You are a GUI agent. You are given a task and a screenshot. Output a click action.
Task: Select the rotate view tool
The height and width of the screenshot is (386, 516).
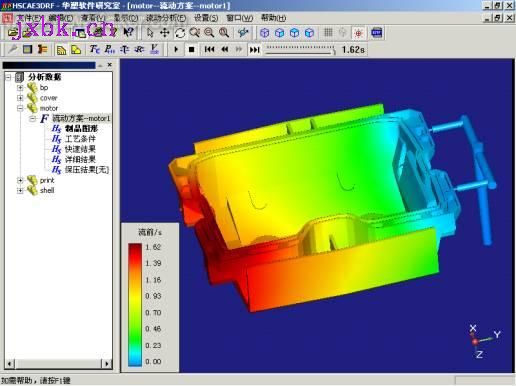click(x=180, y=33)
